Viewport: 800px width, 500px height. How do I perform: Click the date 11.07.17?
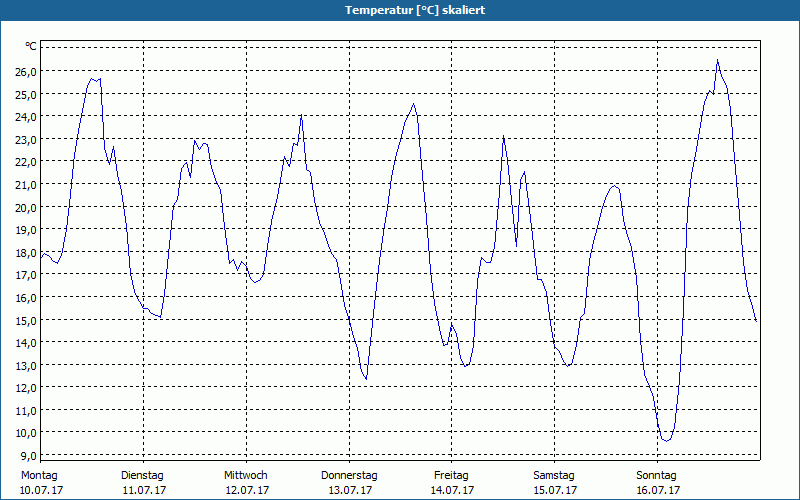[x=144, y=490]
